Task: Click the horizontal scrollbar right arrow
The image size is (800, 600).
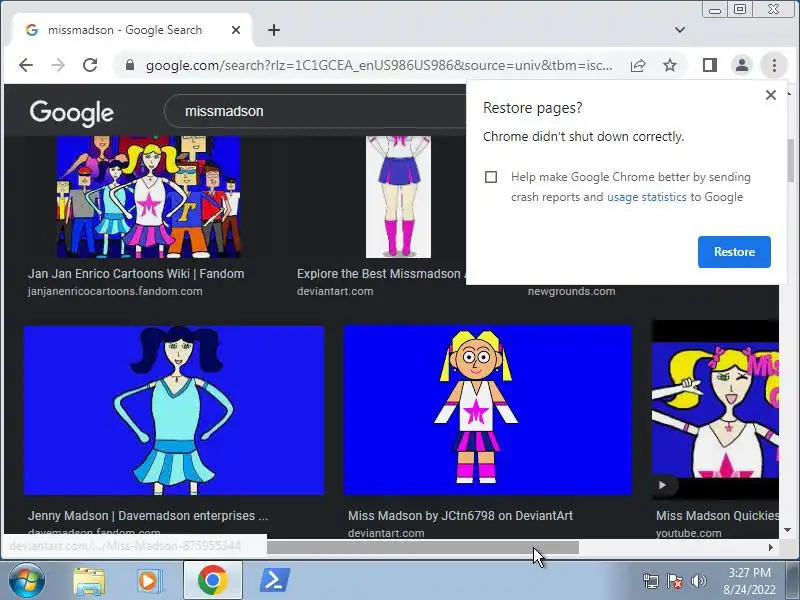Action: [770, 547]
